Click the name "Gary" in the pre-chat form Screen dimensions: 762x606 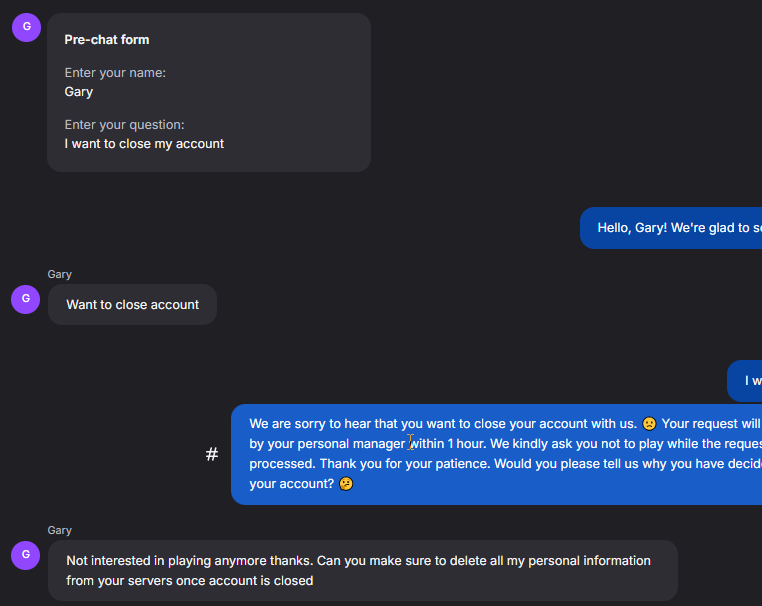79,92
